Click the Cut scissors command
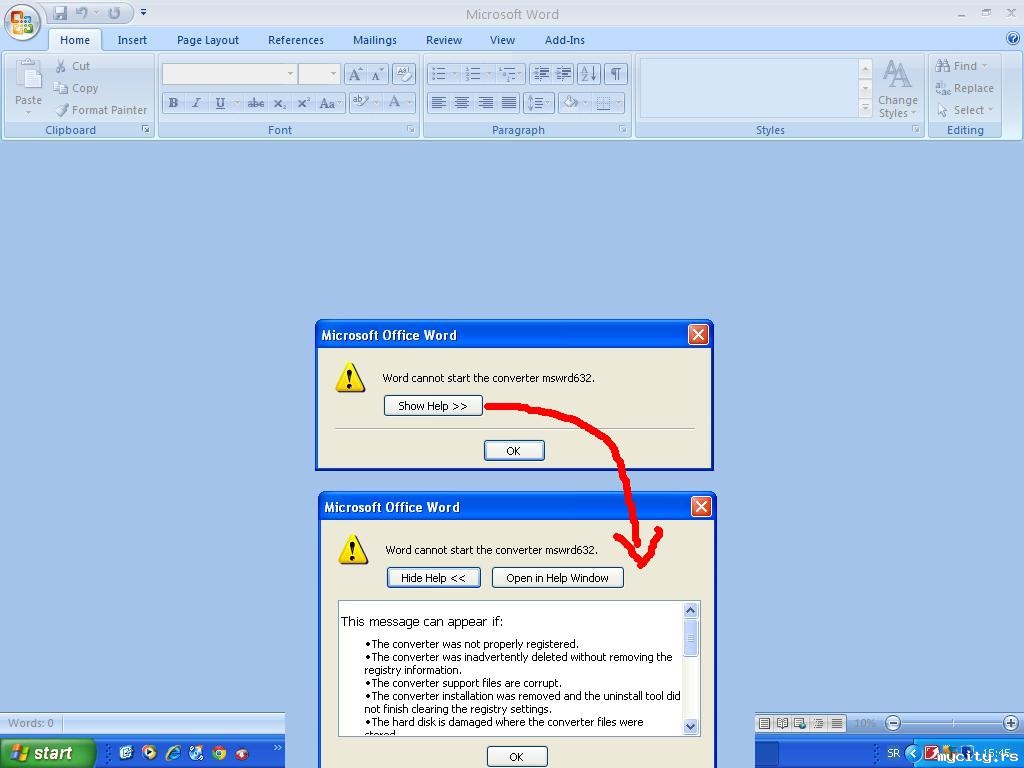 (x=72, y=66)
